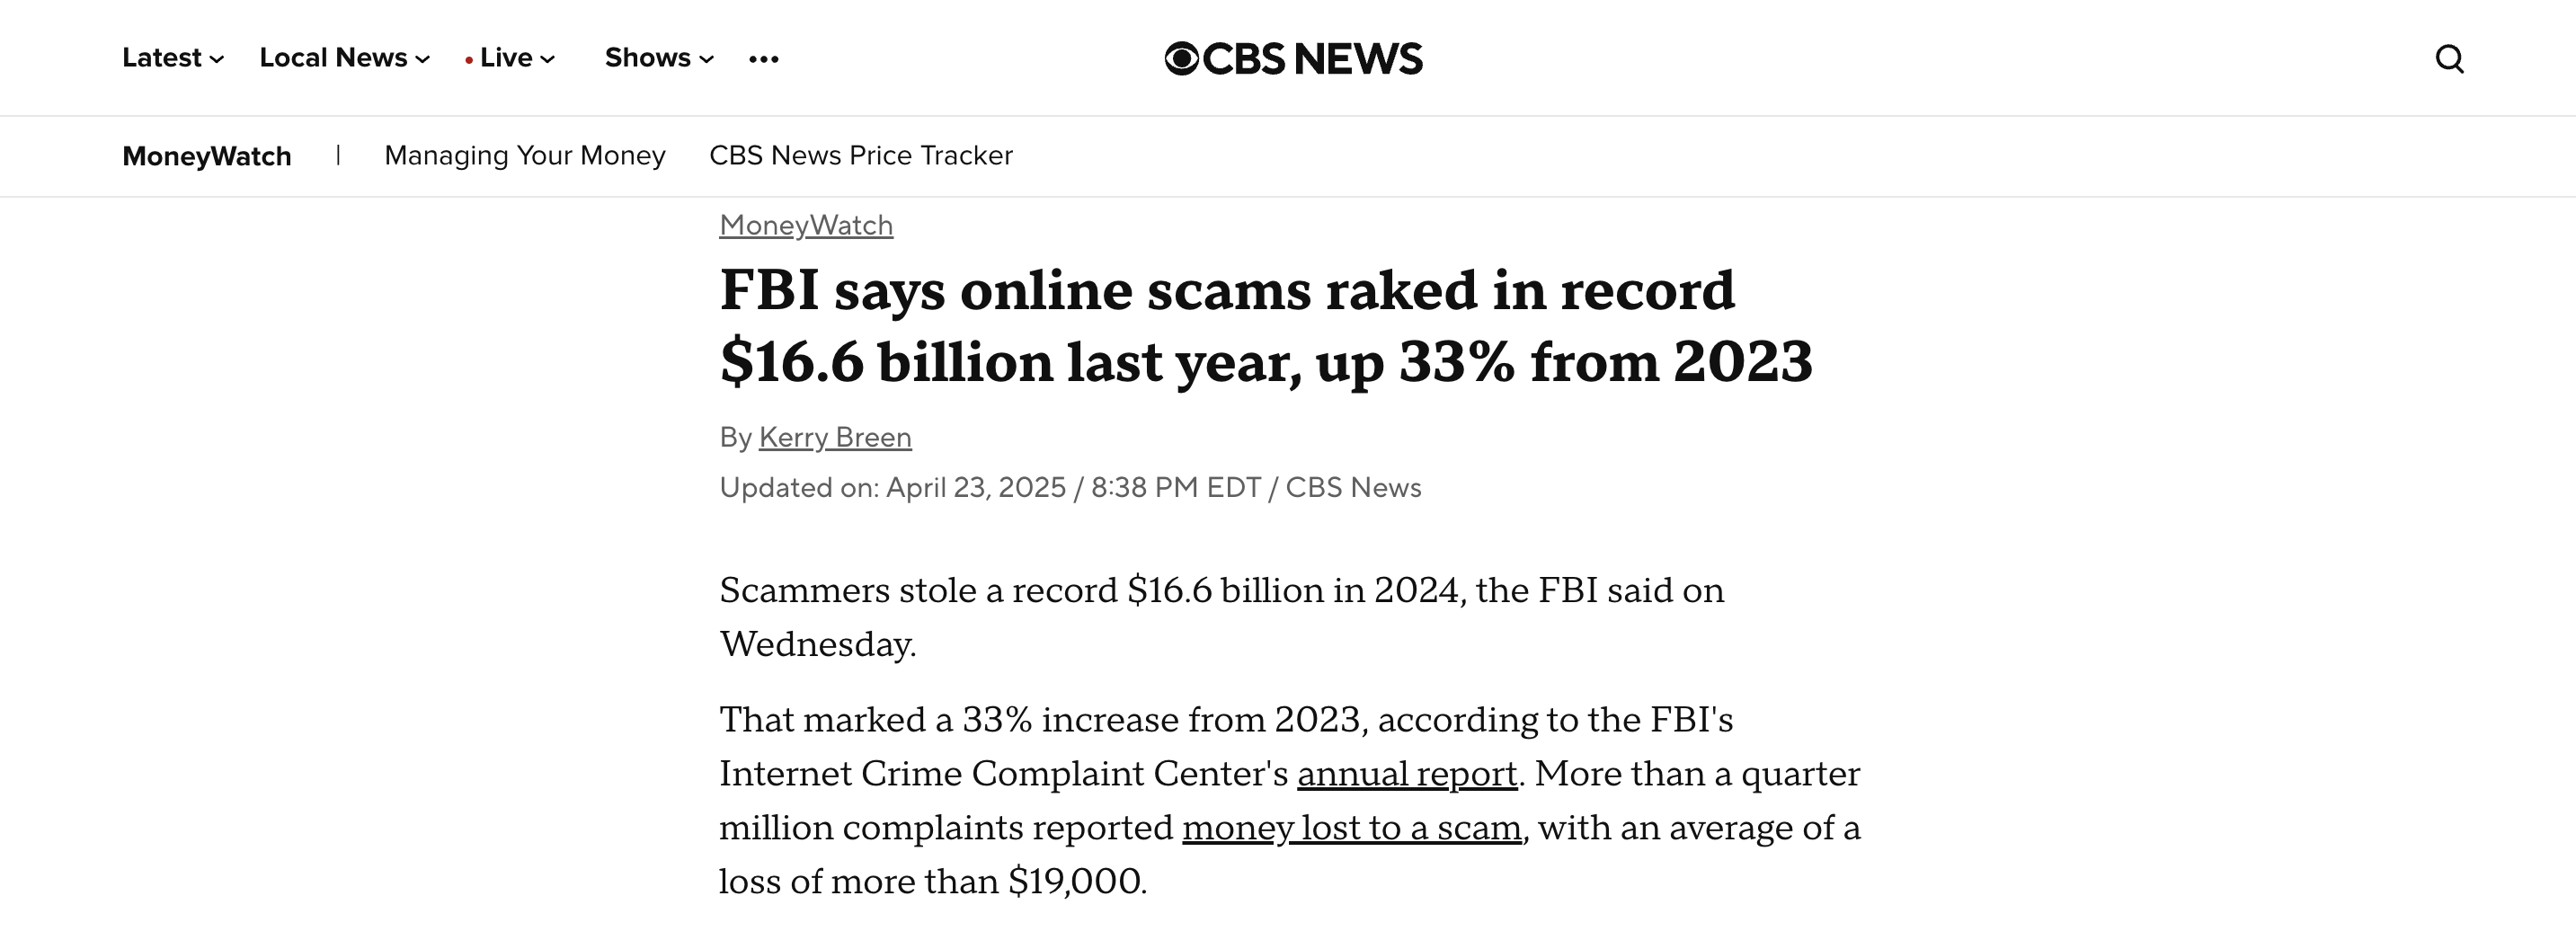Open CBS News Price Tracker

pos(860,156)
